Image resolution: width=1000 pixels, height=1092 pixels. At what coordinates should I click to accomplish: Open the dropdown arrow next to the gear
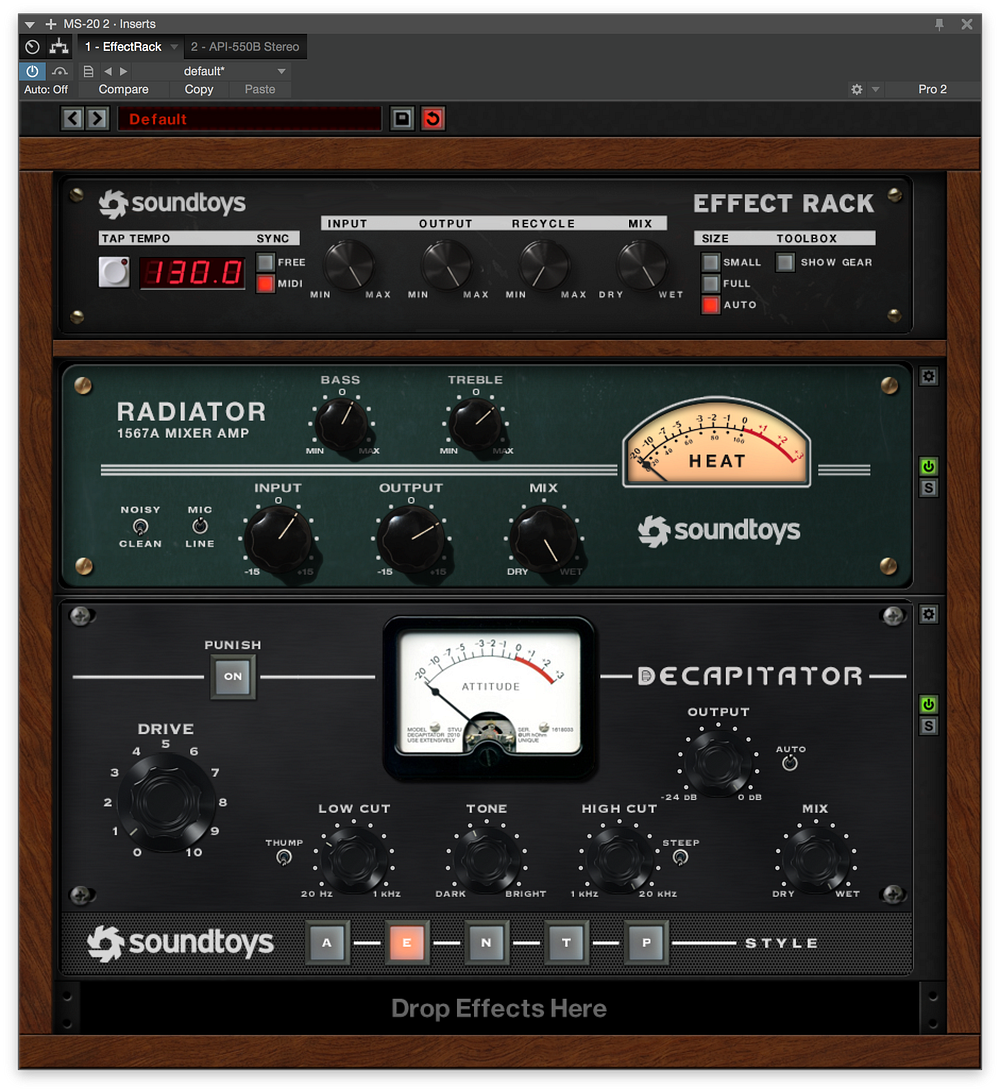876,89
